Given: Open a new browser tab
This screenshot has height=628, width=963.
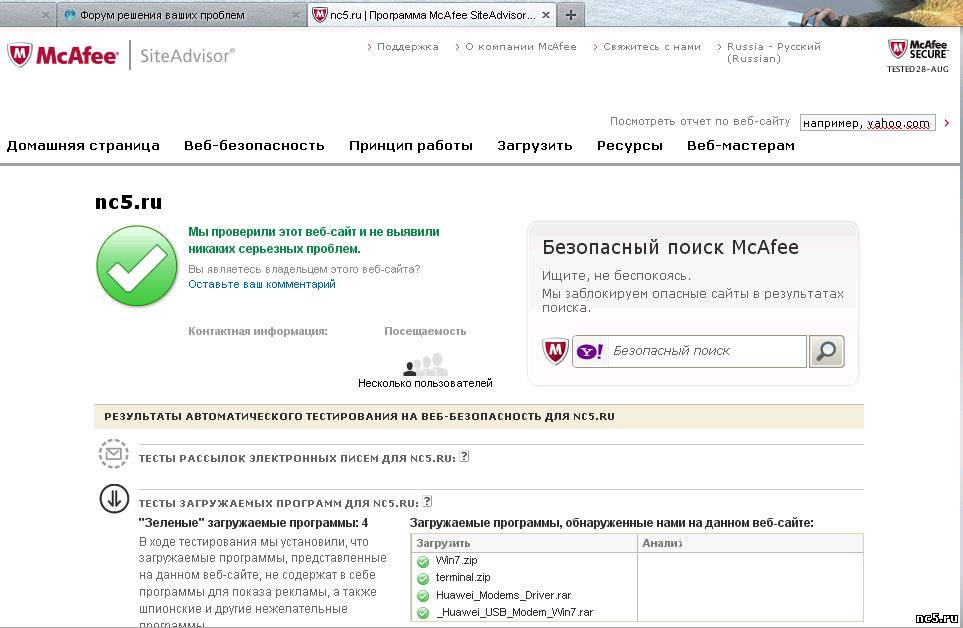Looking at the screenshot, I should point(571,15).
